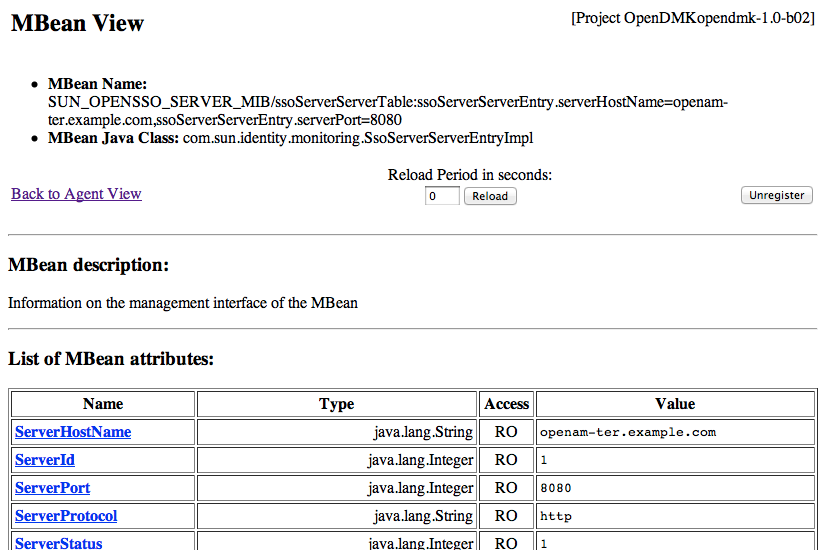The image size is (824, 550).
Task: Click the Information on the management interface text
Action: tap(183, 303)
